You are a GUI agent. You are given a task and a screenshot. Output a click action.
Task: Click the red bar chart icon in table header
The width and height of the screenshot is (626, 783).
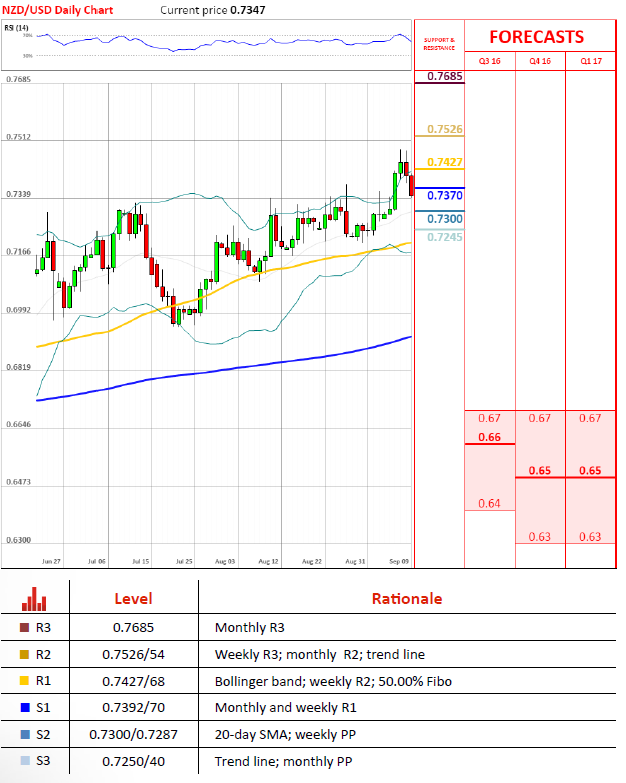36,599
